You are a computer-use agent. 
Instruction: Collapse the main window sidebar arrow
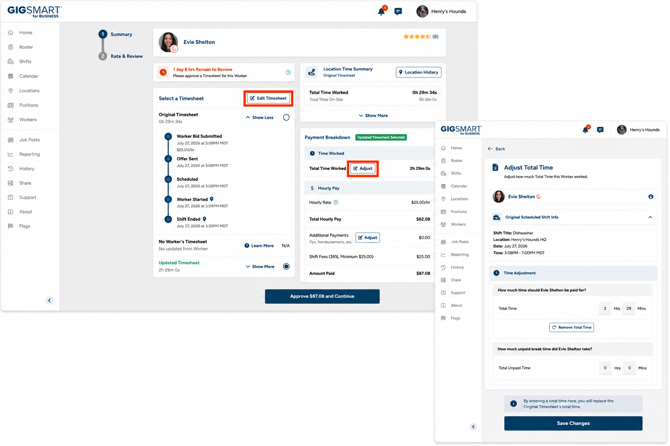pyautogui.click(x=49, y=300)
